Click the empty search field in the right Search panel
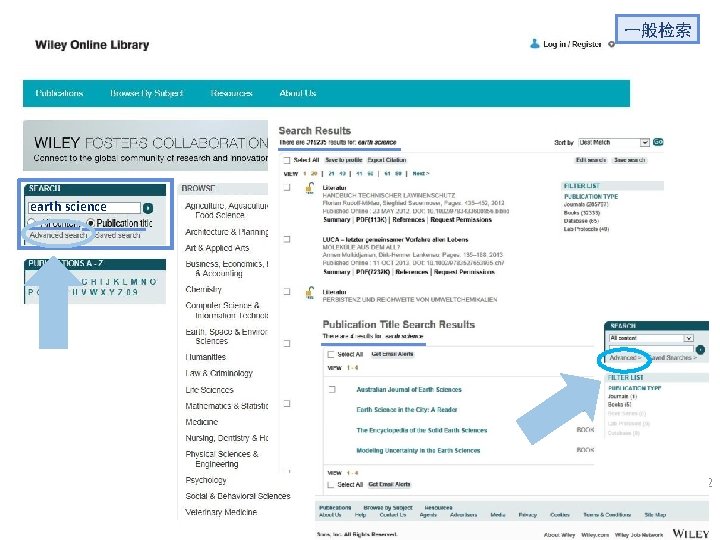 tap(651, 349)
